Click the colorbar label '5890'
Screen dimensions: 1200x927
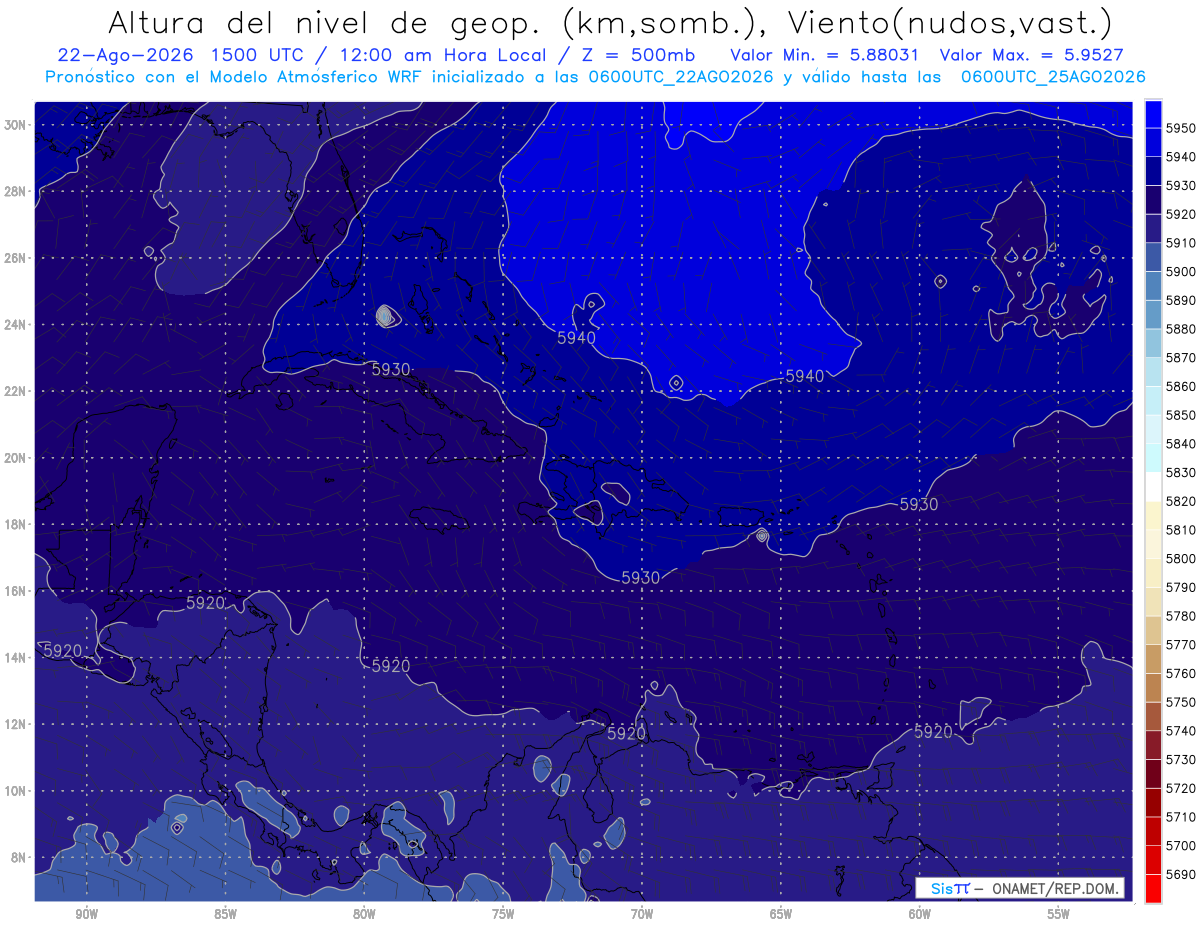pyautogui.click(x=1182, y=300)
